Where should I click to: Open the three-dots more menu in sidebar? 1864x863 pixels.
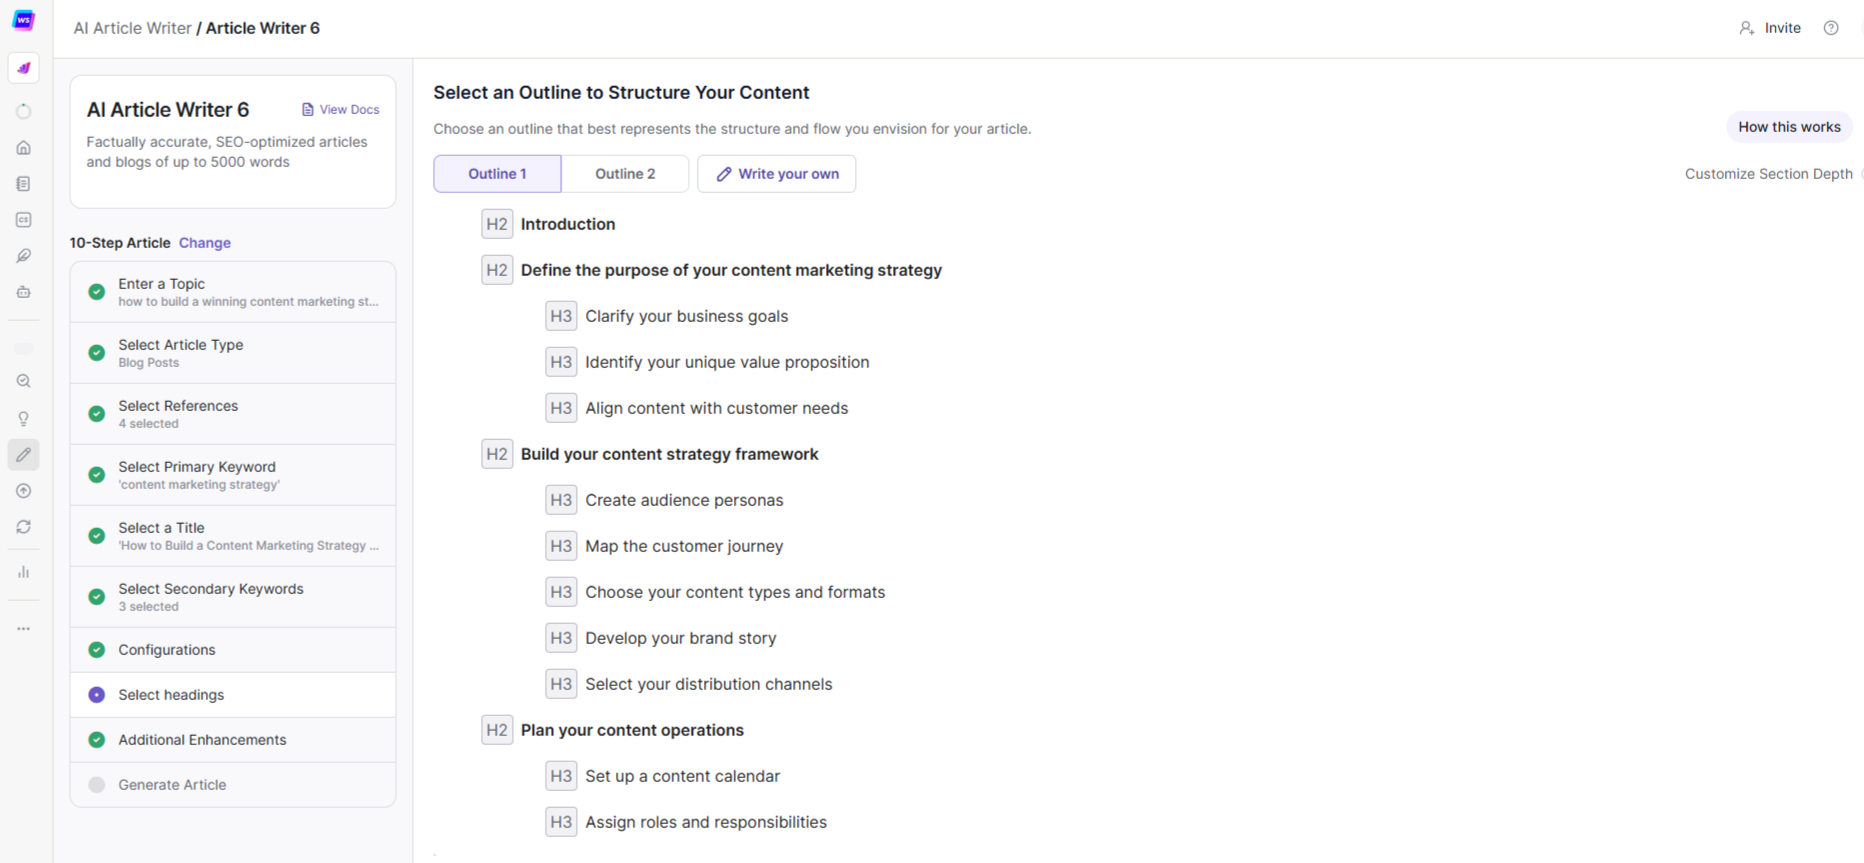(23, 629)
